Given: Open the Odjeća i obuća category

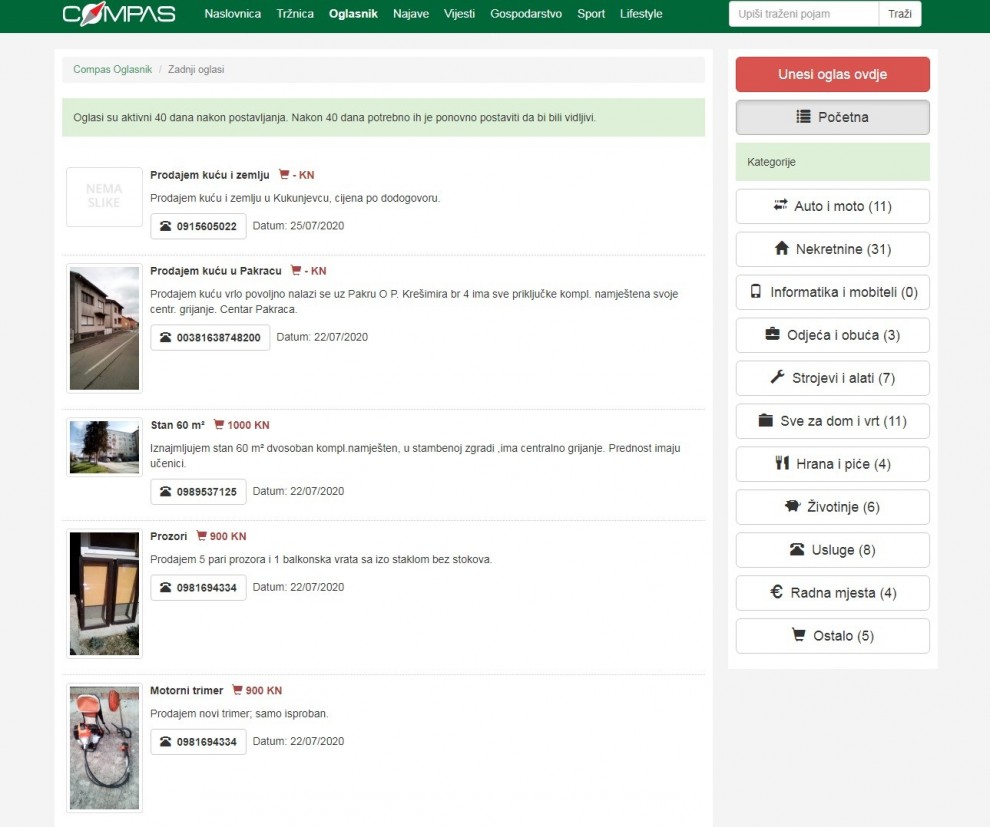Looking at the screenshot, I should point(832,335).
